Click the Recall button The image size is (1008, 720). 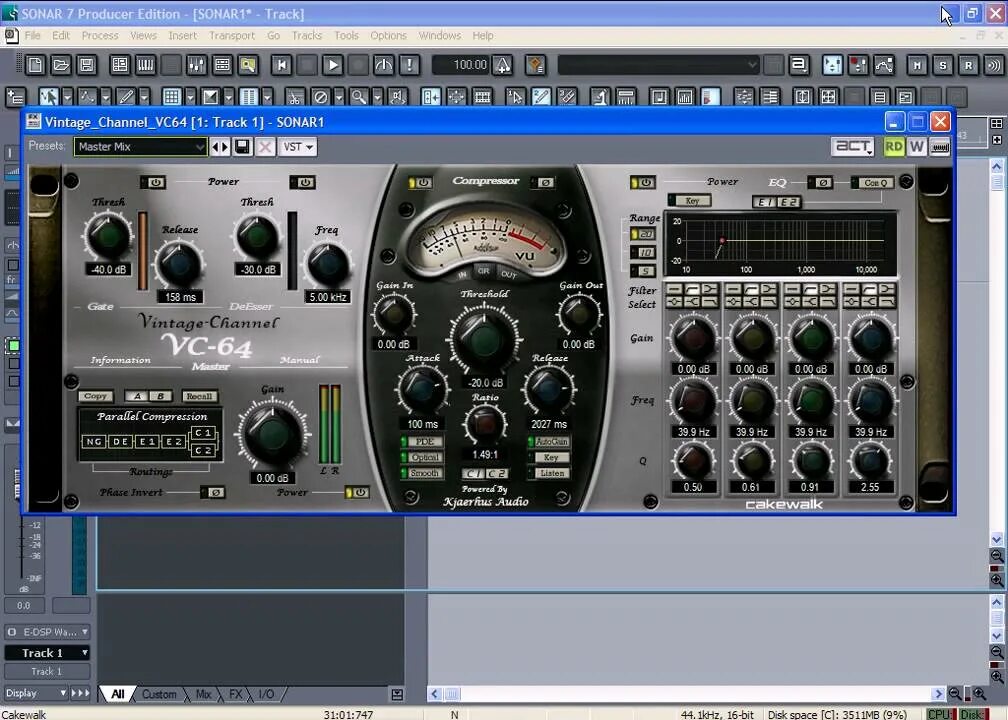tap(199, 396)
